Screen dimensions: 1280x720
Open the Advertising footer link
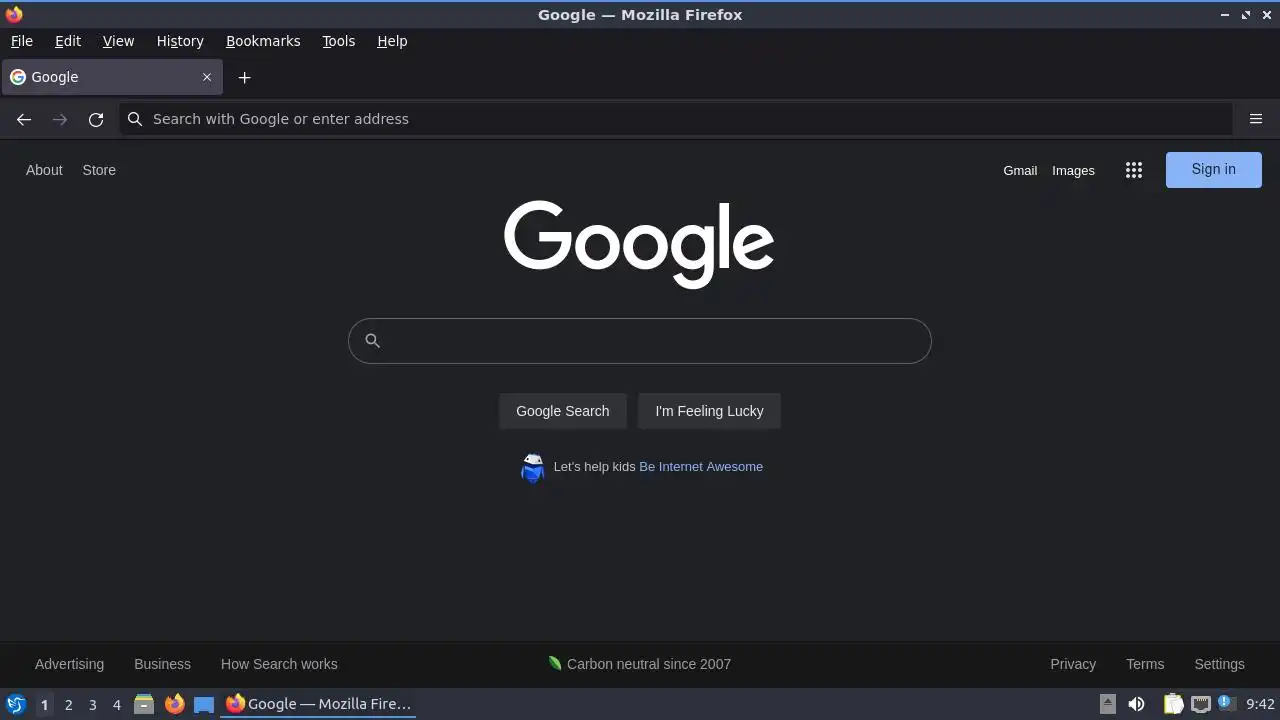pos(69,664)
